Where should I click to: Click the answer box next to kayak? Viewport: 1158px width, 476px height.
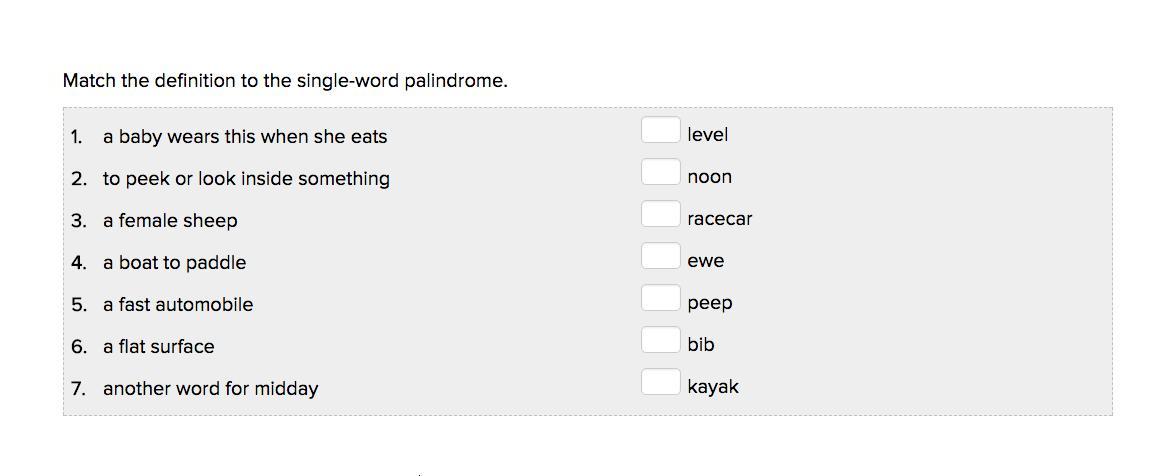(x=660, y=382)
